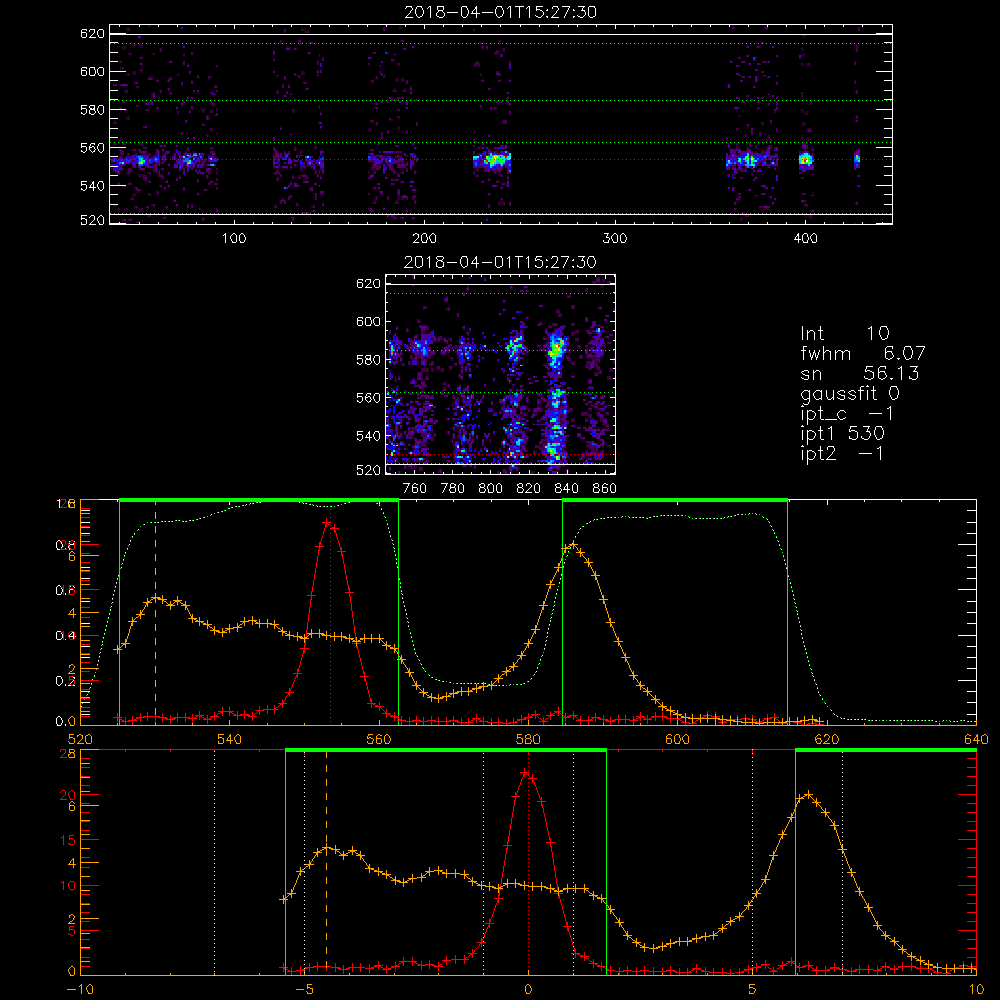The width and height of the screenshot is (1000, 1000).
Task: Click the right green bar atop upper profile plot
Action: tap(675, 501)
